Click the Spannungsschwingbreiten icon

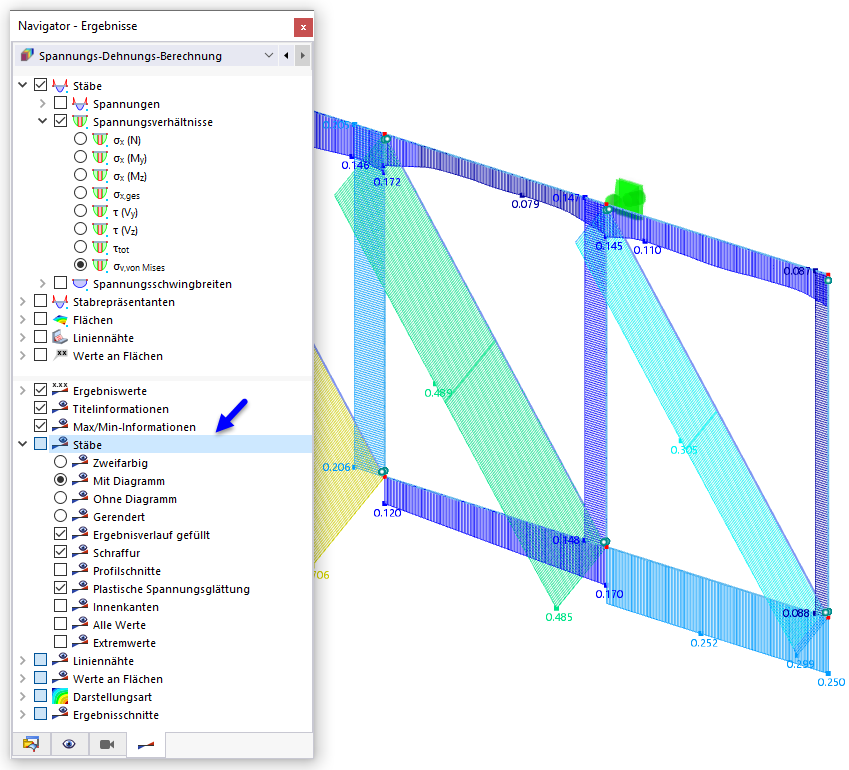[x=80, y=283]
